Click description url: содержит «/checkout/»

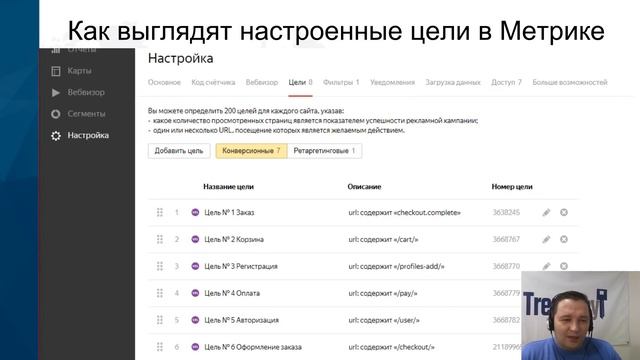[391, 347]
